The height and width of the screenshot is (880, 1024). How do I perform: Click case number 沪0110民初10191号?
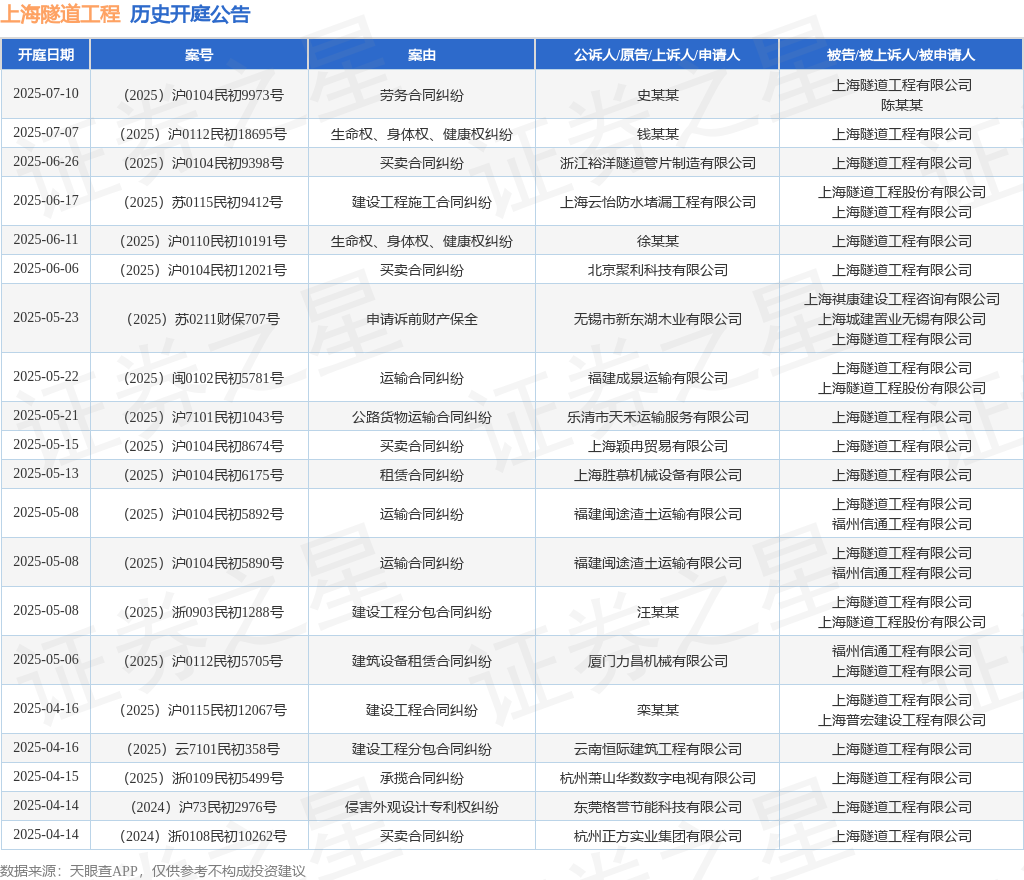[x=203, y=242]
